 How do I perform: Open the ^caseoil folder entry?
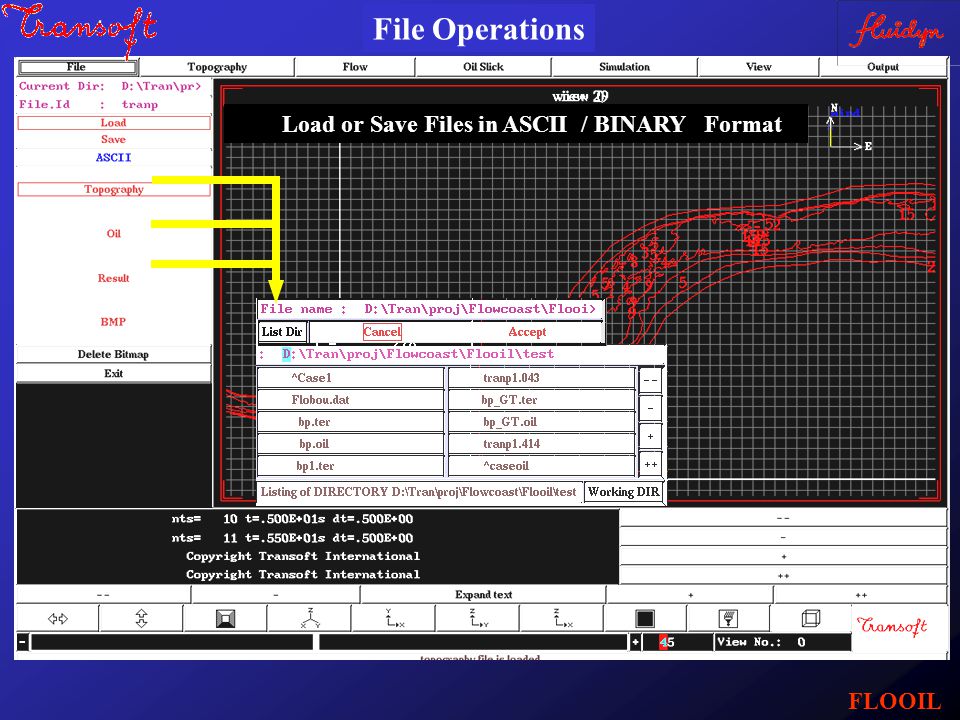[x=542, y=466]
